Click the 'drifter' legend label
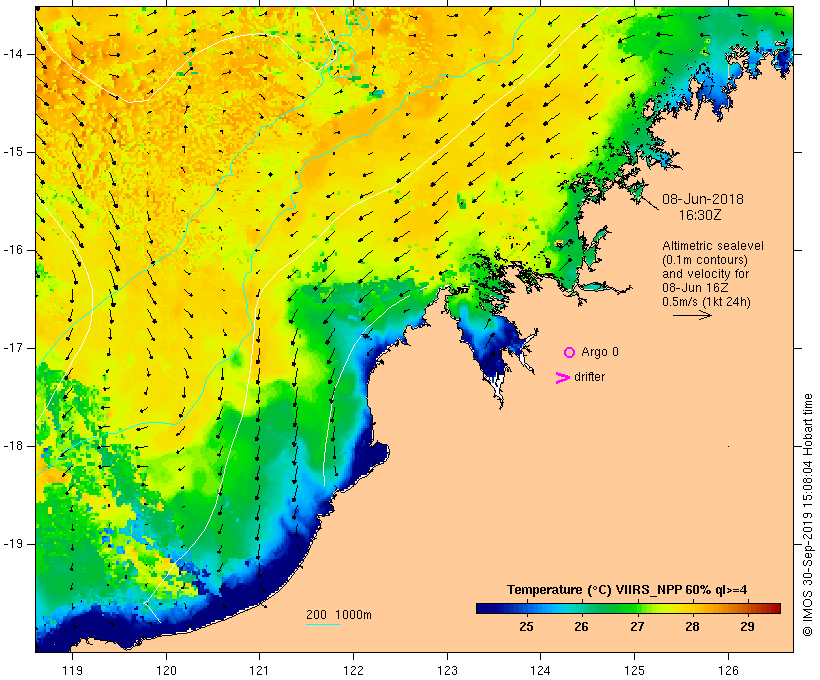The image size is (820, 680). coord(589,377)
